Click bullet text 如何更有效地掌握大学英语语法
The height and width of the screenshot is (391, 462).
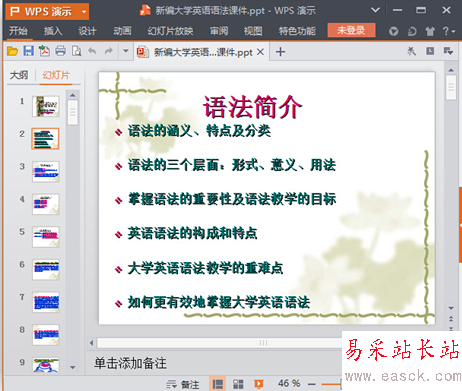219,302
